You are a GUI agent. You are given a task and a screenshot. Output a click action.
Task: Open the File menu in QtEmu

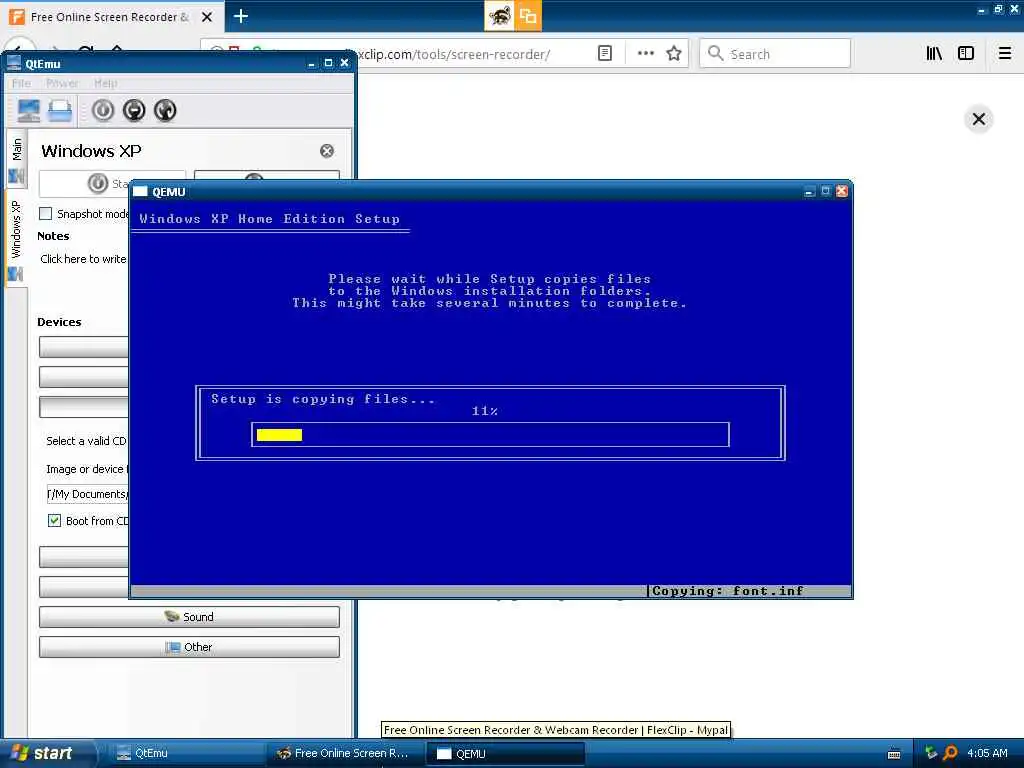(22, 83)
